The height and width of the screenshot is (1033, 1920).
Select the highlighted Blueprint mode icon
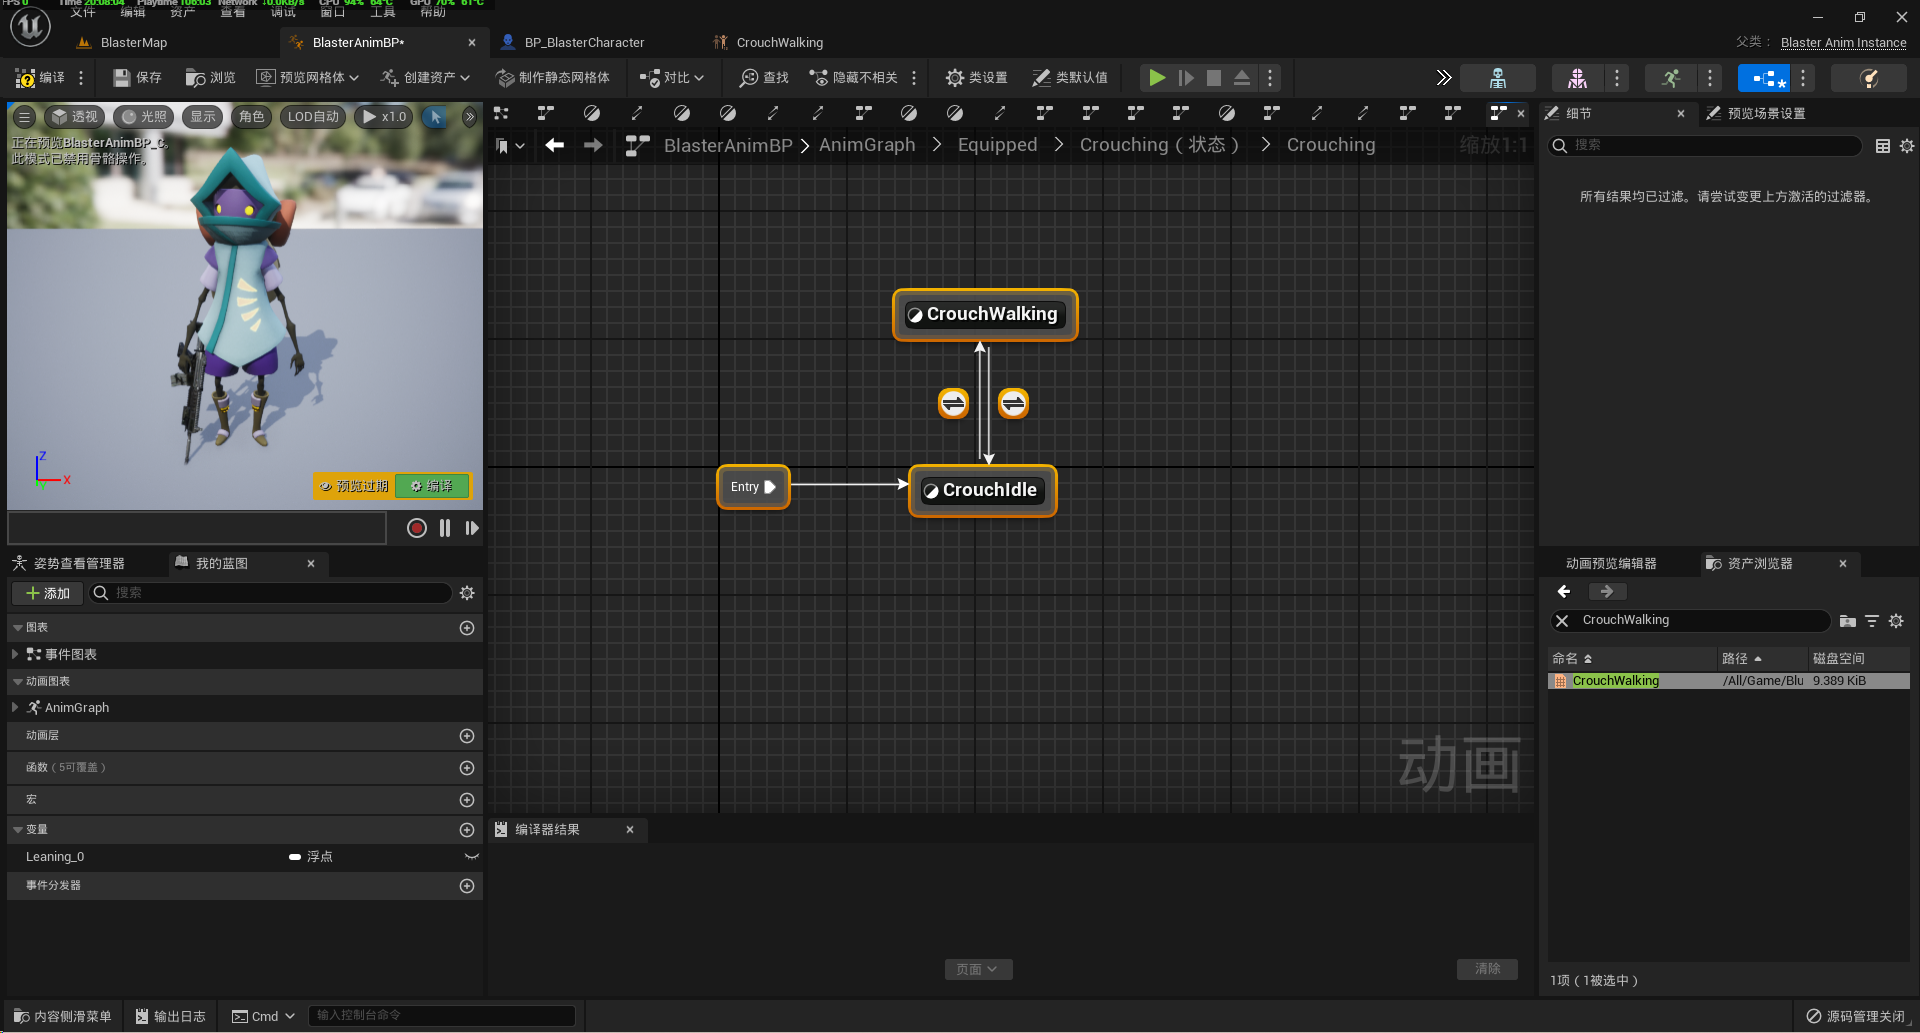(1764, 78)
